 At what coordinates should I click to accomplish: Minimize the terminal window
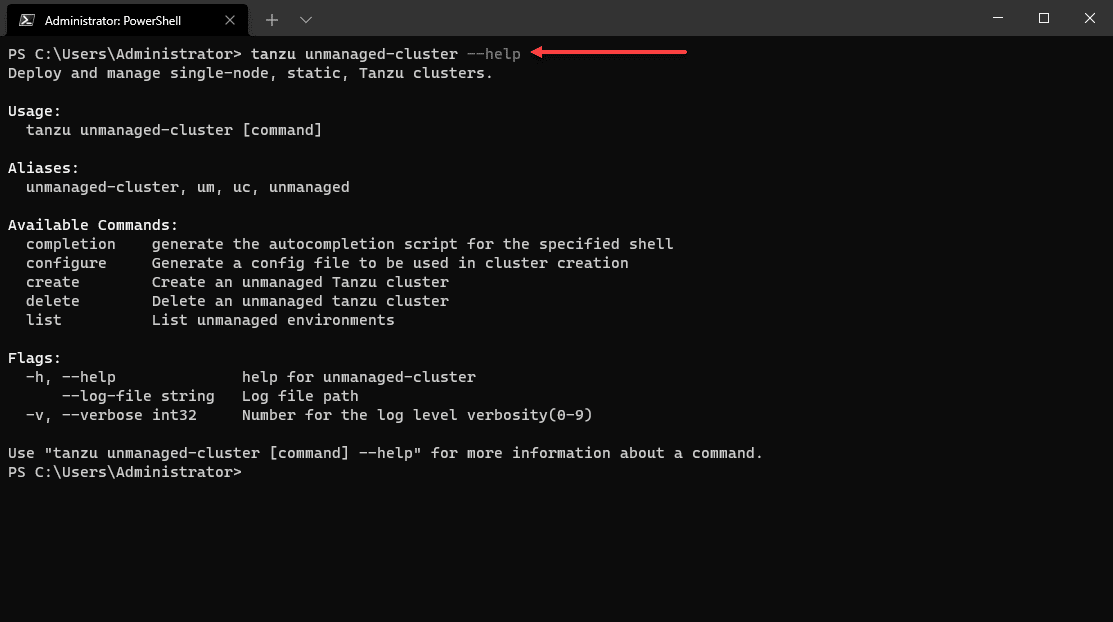pyautogui.click(x=997, y=18)
